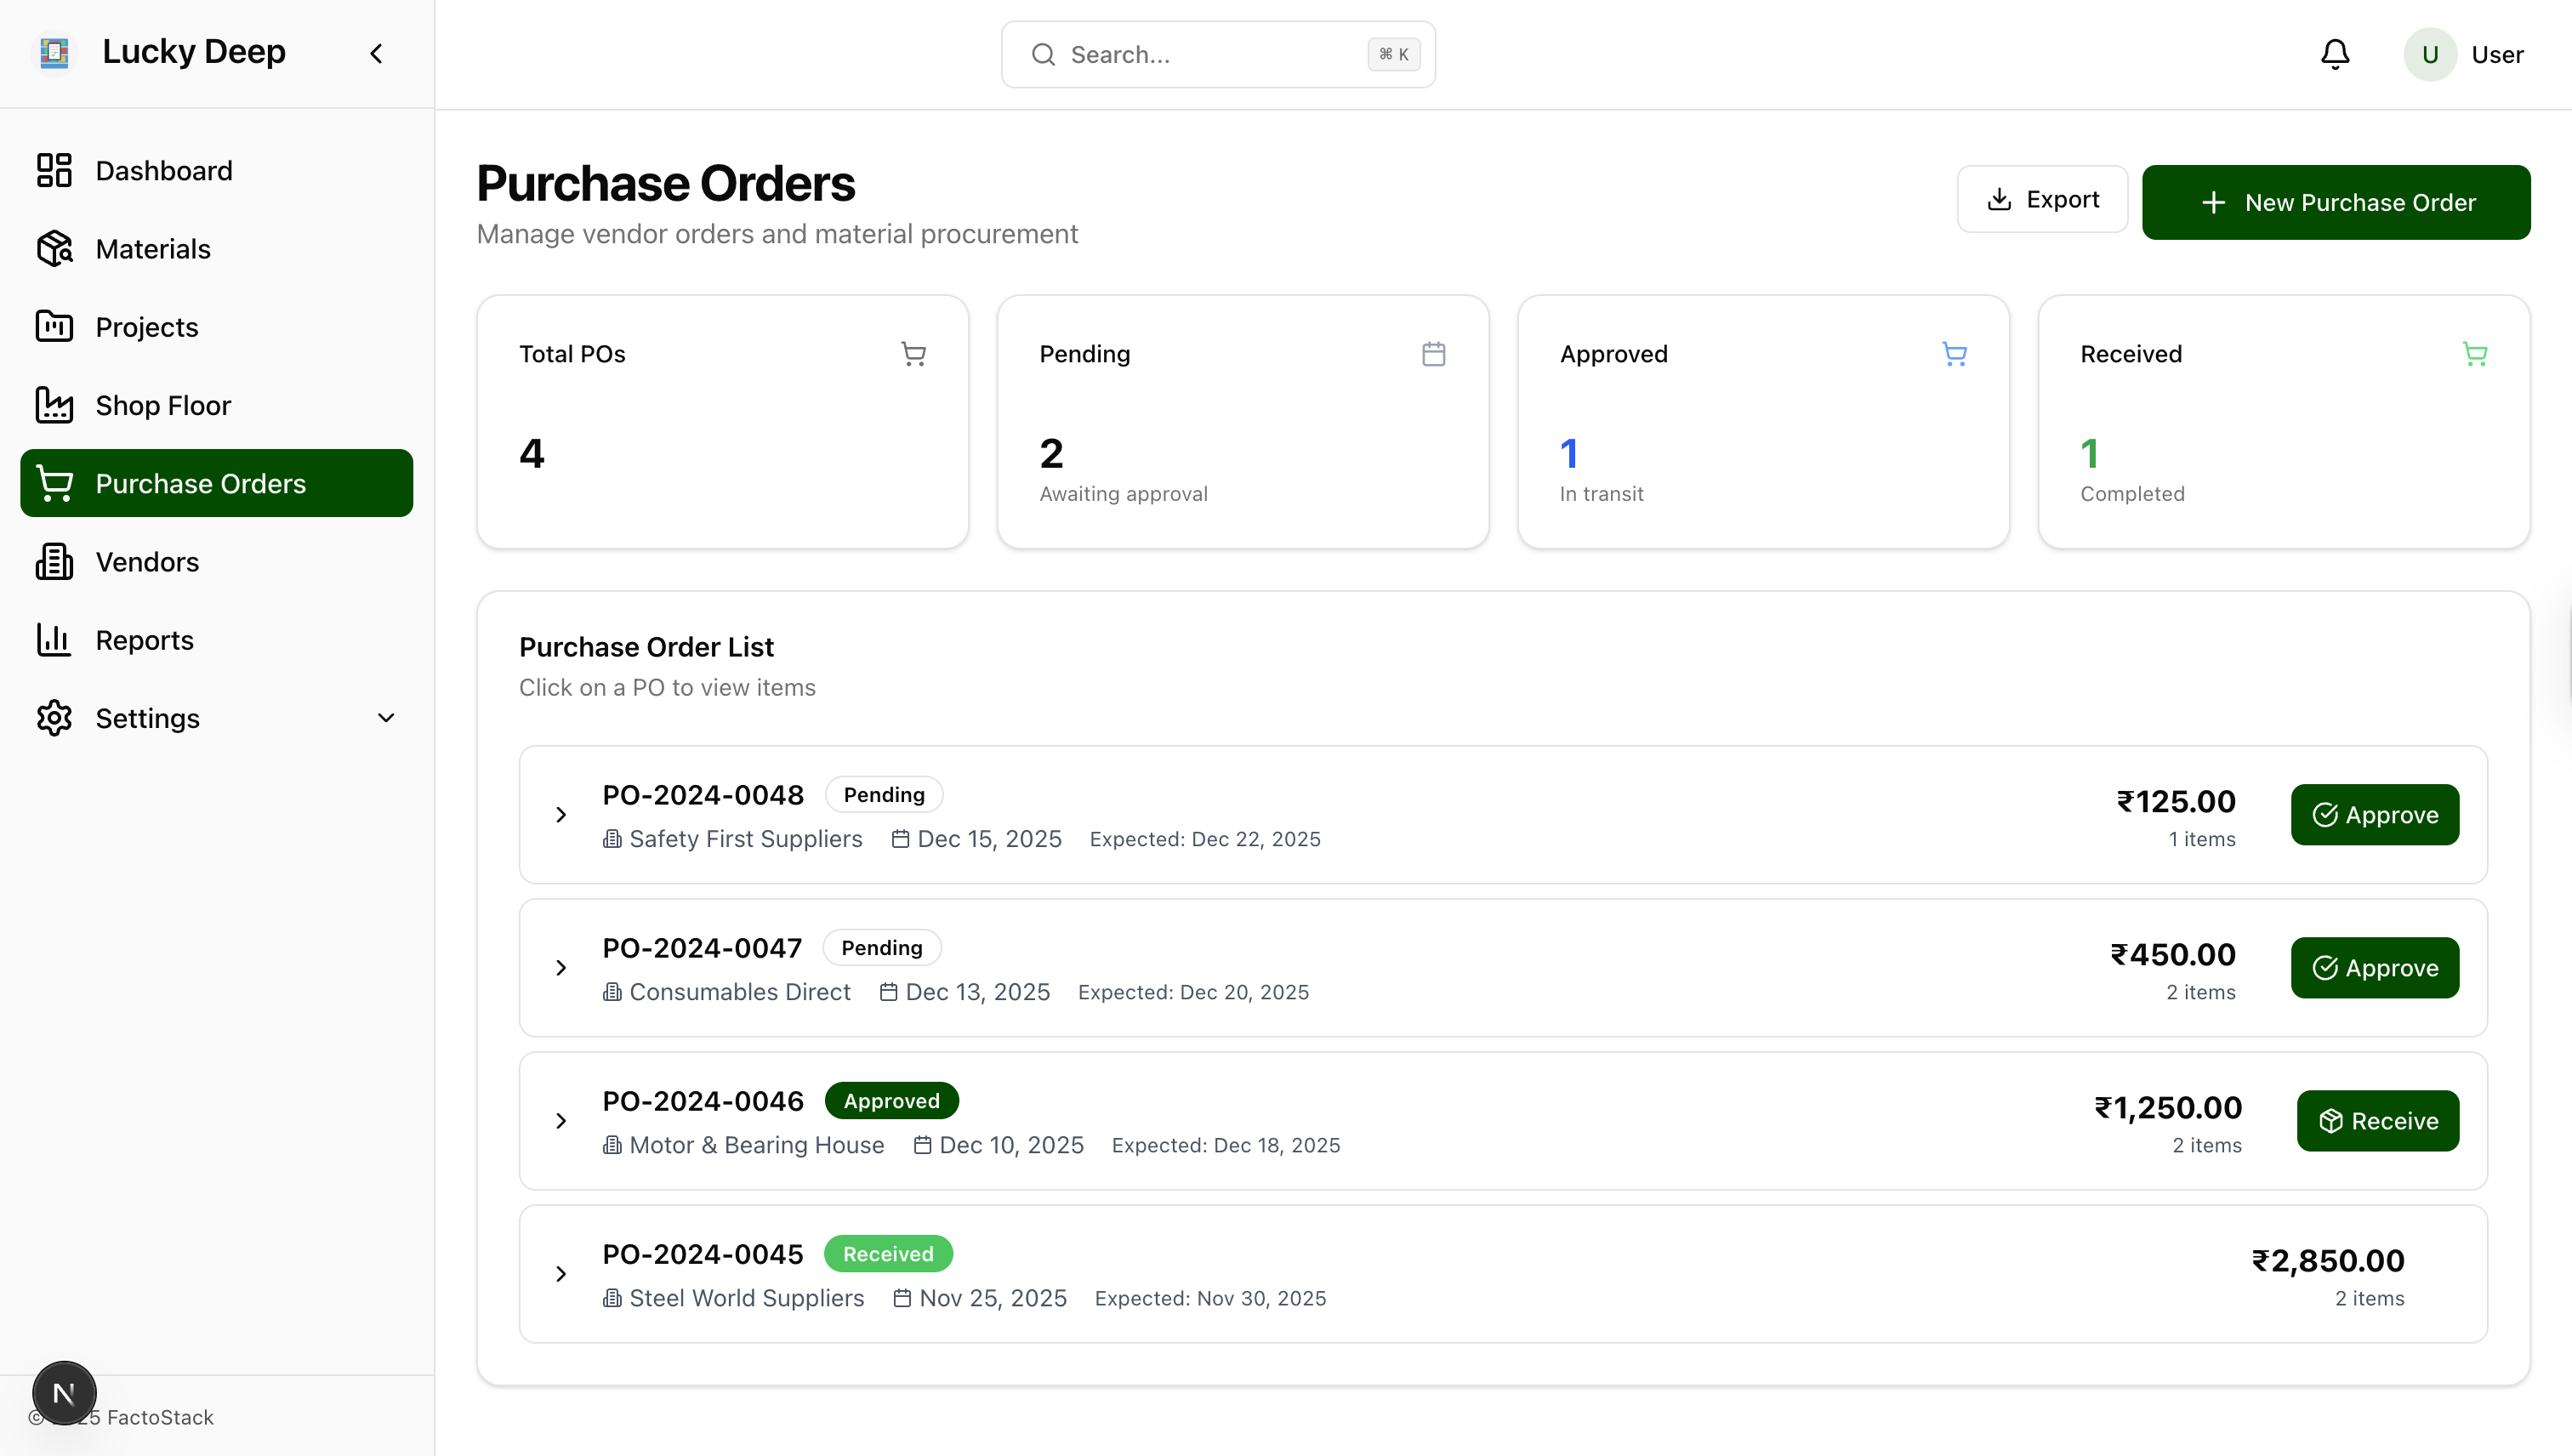Approve PO-2024-0047
This screenshot has height=1456, width=2572.
coord(2374,967)
